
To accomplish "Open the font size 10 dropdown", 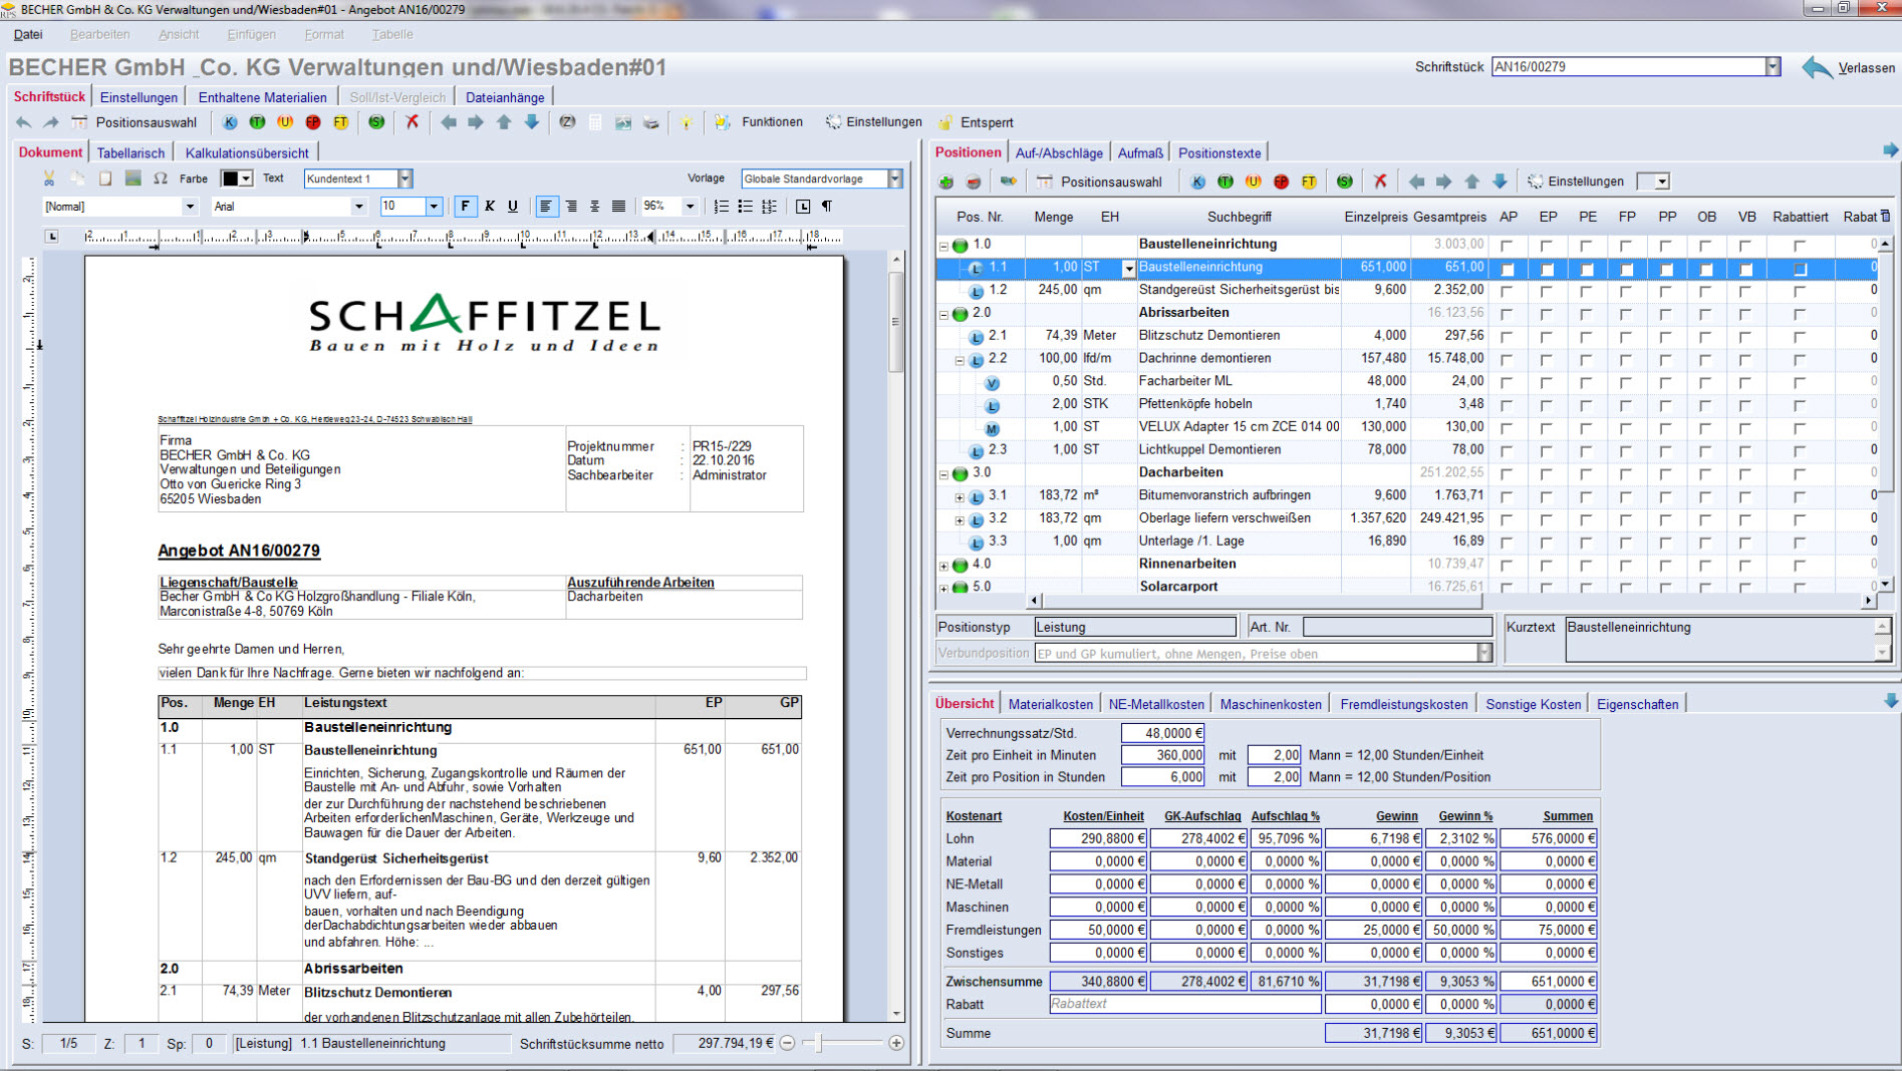I will click(434, 206).
